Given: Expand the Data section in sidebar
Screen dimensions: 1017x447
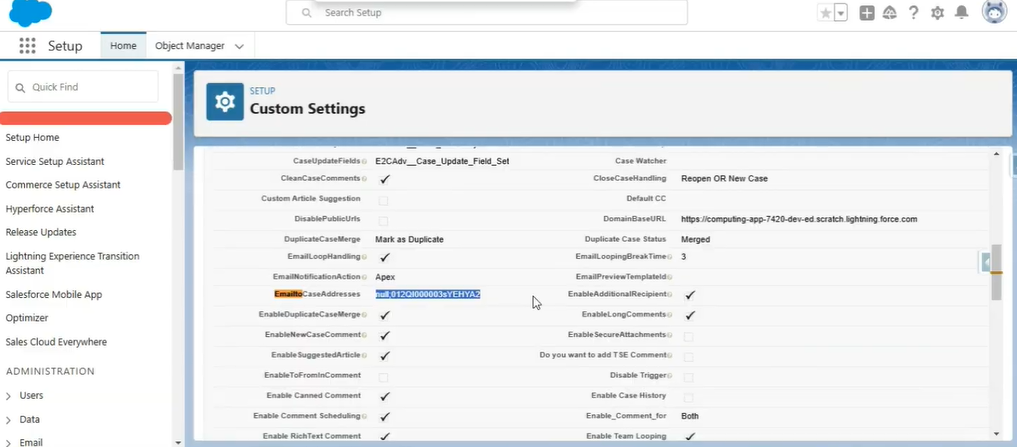Looking at the screenshot, I should (x=8, y=420).
